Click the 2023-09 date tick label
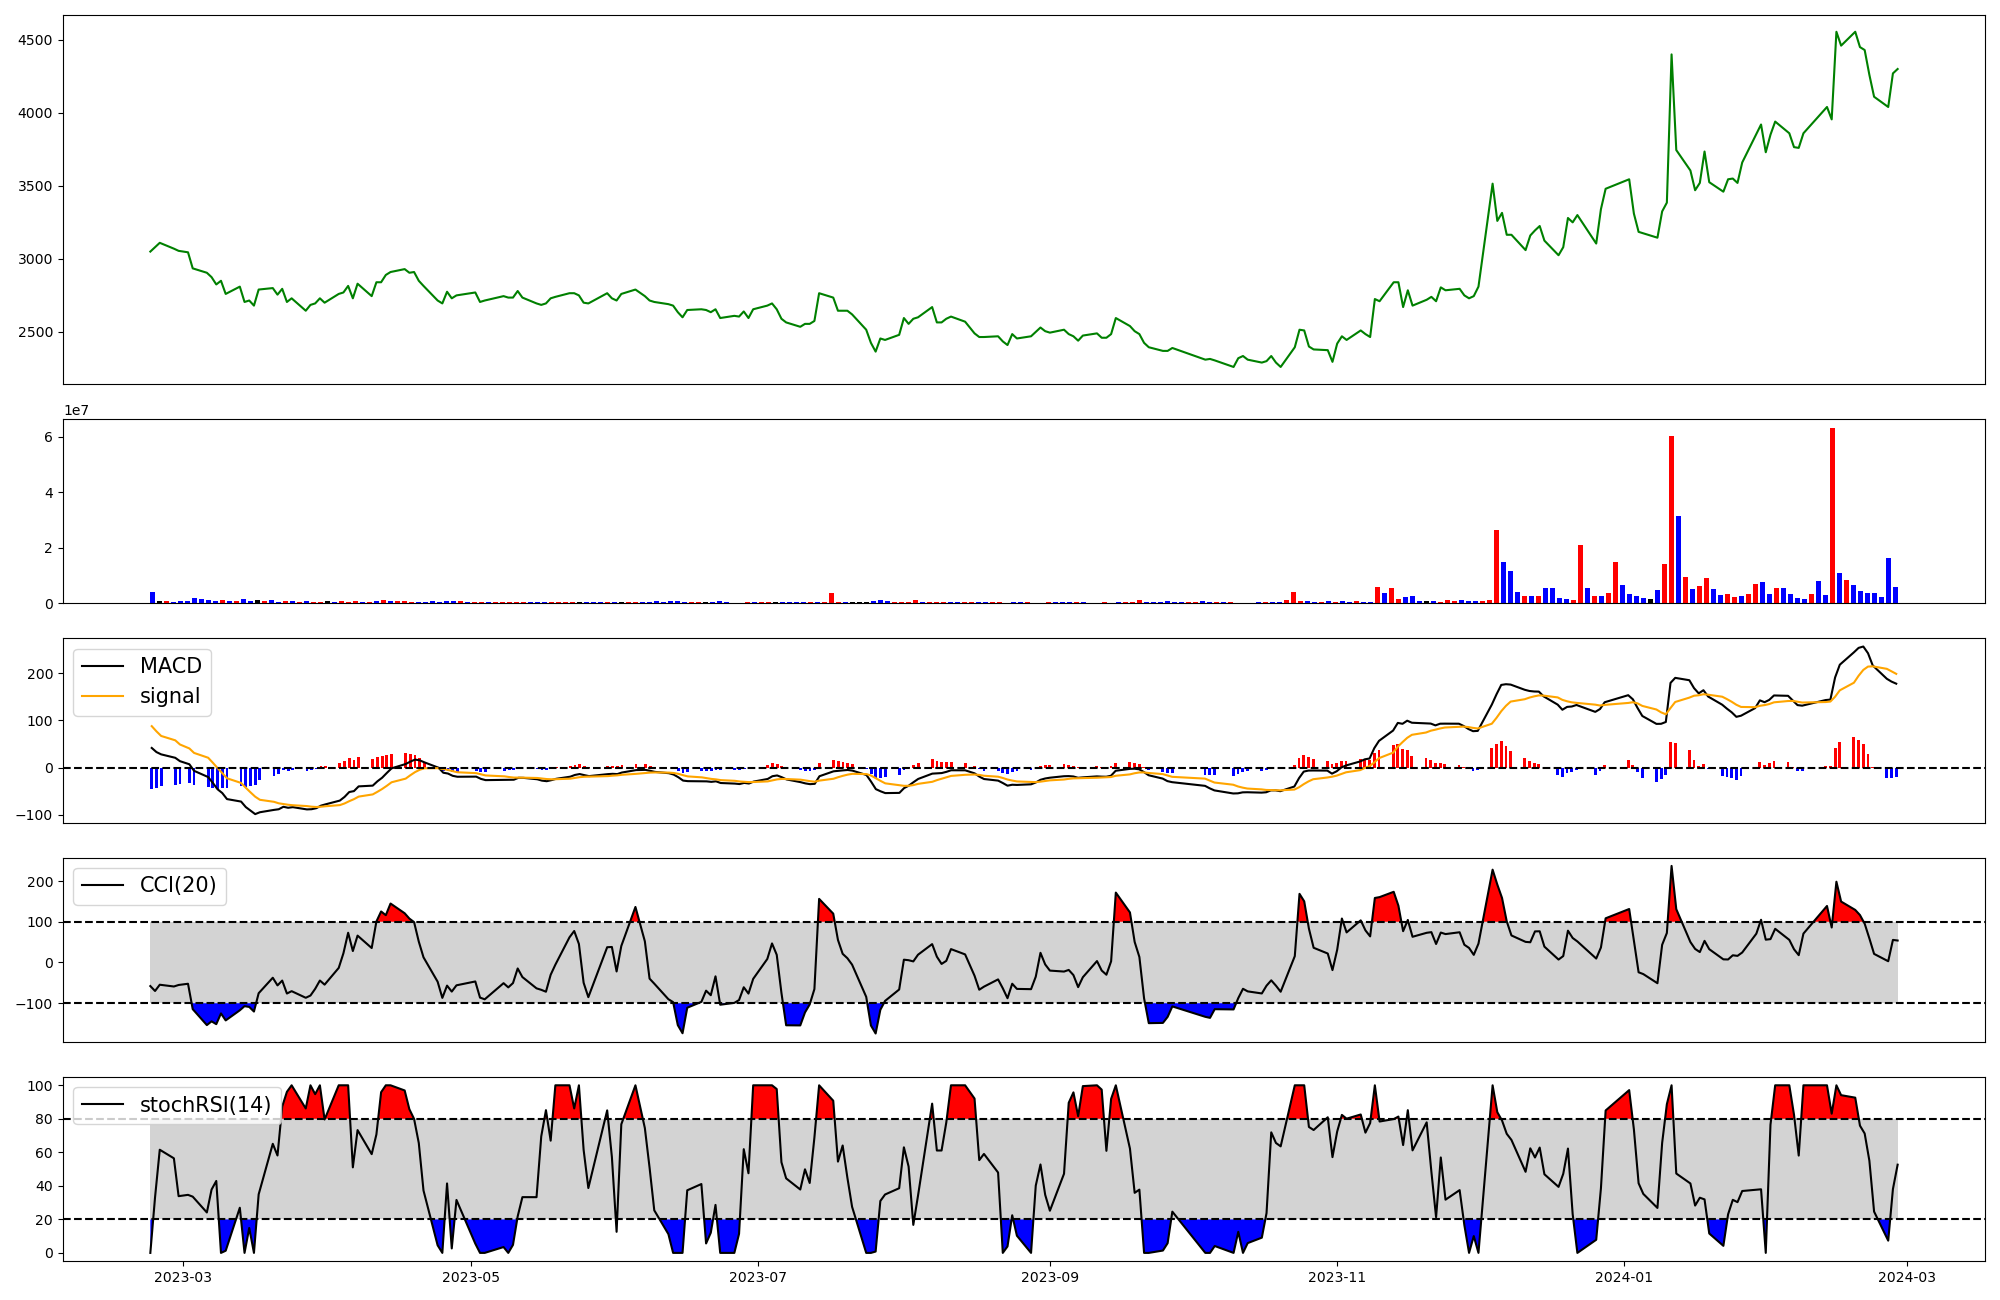The width and height of the screenshot is (2000, 1300). click(x=1050, y=1277)
